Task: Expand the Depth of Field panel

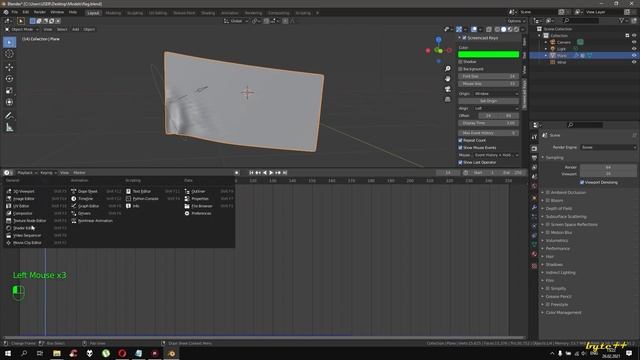Action: coord(543,209)
